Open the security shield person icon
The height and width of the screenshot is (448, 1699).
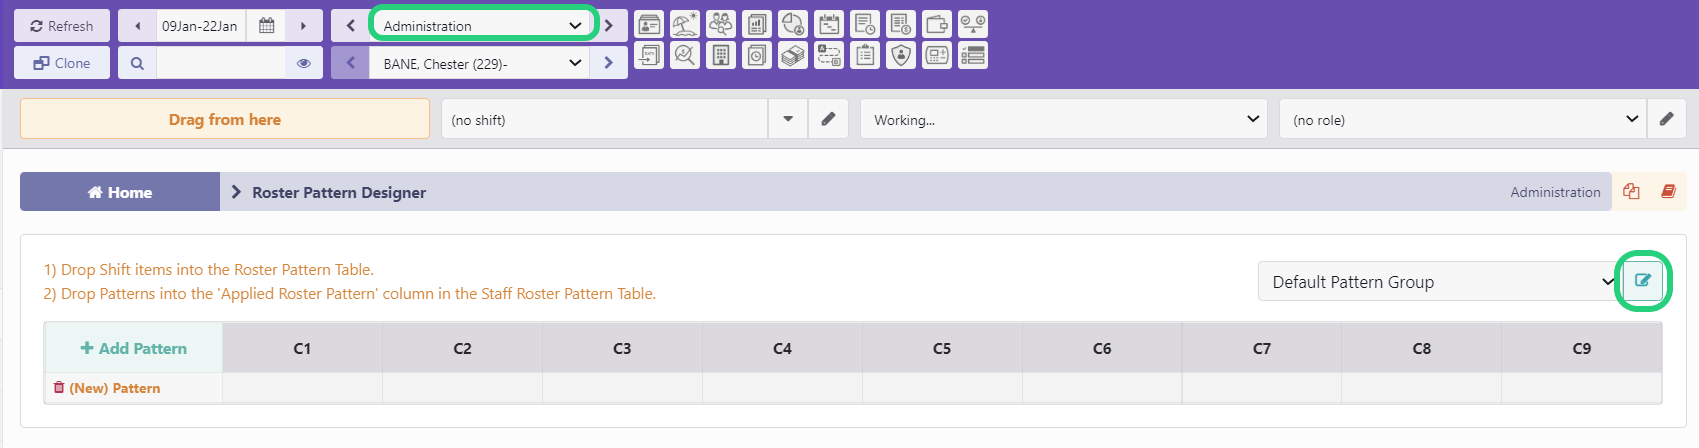point(901,55)
